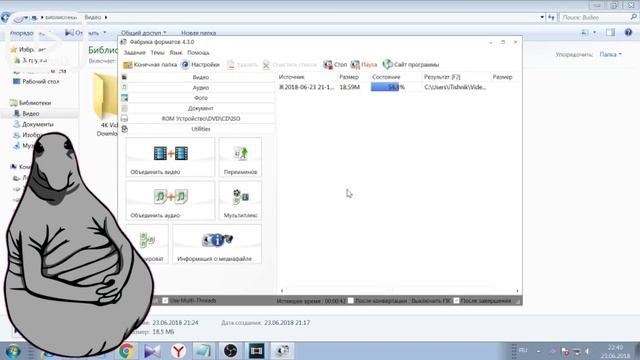Image resolution: width=640 pixels, height=360 pixels.
Task: Click the 18.59M size cell
Action: point(349,87)
